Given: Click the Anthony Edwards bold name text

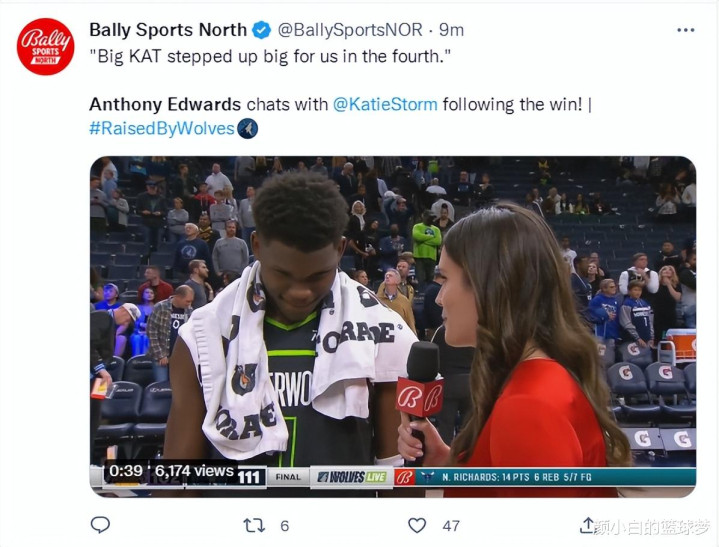Looking at the screenshot, I should coord(165,105).
